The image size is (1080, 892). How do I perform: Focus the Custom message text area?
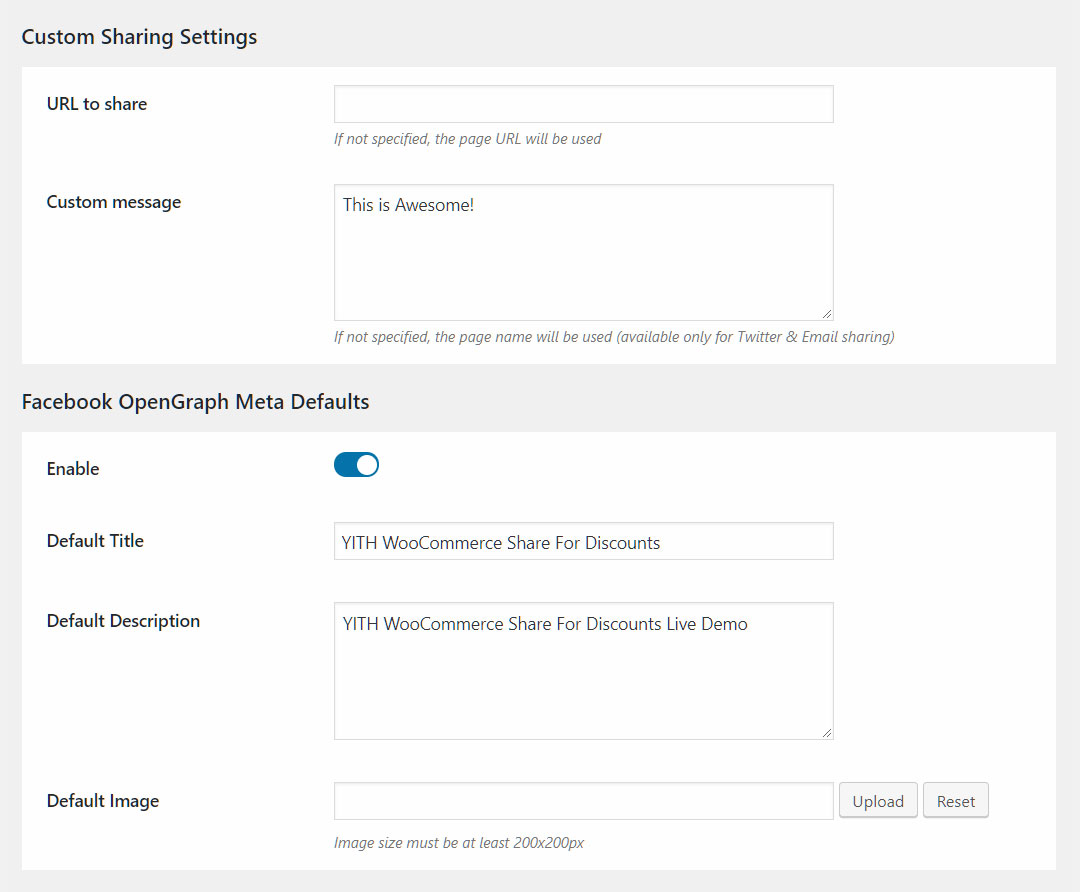(x=583, y=252)
